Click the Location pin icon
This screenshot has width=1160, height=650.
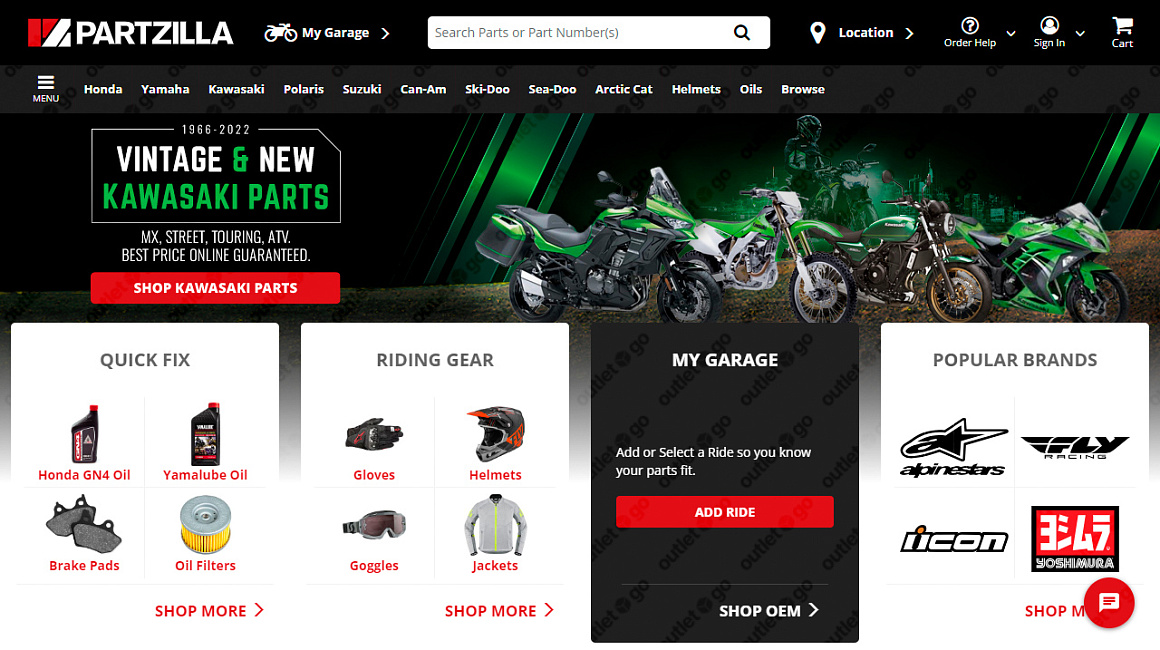(x=817, y=33)
